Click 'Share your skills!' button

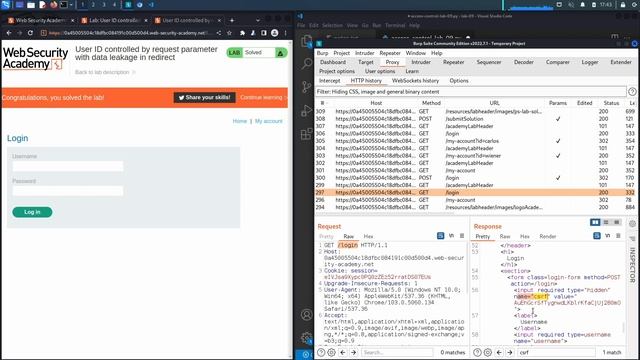(x=204, y=98)
